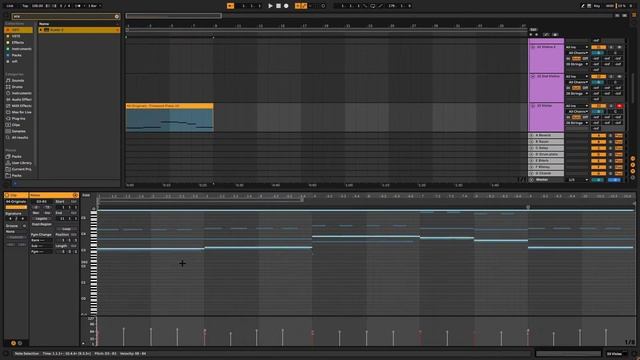Click the piano roll keyboard keys
Image resolution: width=640 pixels, height=360 pixels.
94,262
